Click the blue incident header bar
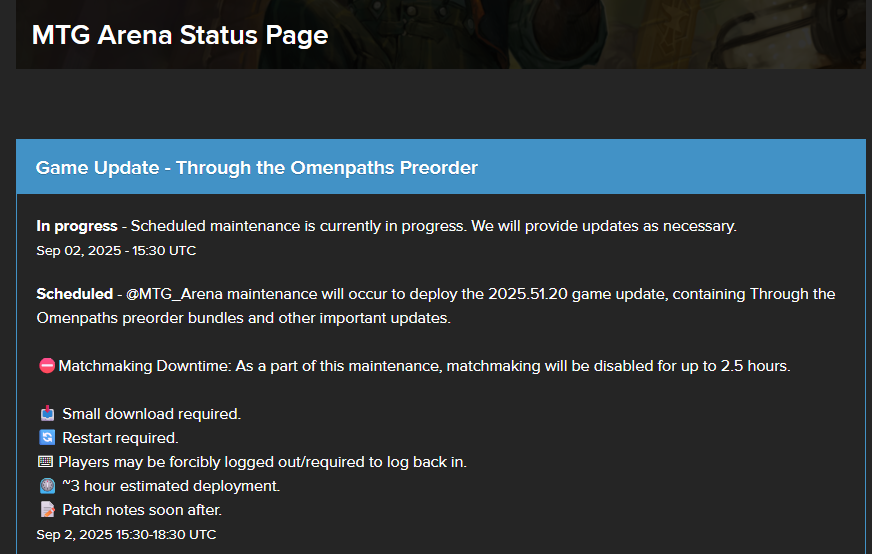This screenshot has height=554, width=872. point(660,167)
